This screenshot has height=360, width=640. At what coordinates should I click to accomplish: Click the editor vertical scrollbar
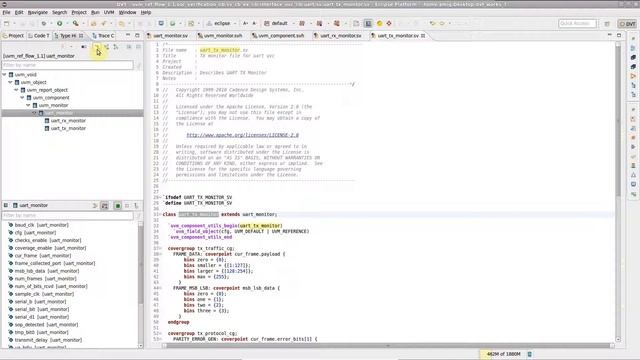(618, 192)
